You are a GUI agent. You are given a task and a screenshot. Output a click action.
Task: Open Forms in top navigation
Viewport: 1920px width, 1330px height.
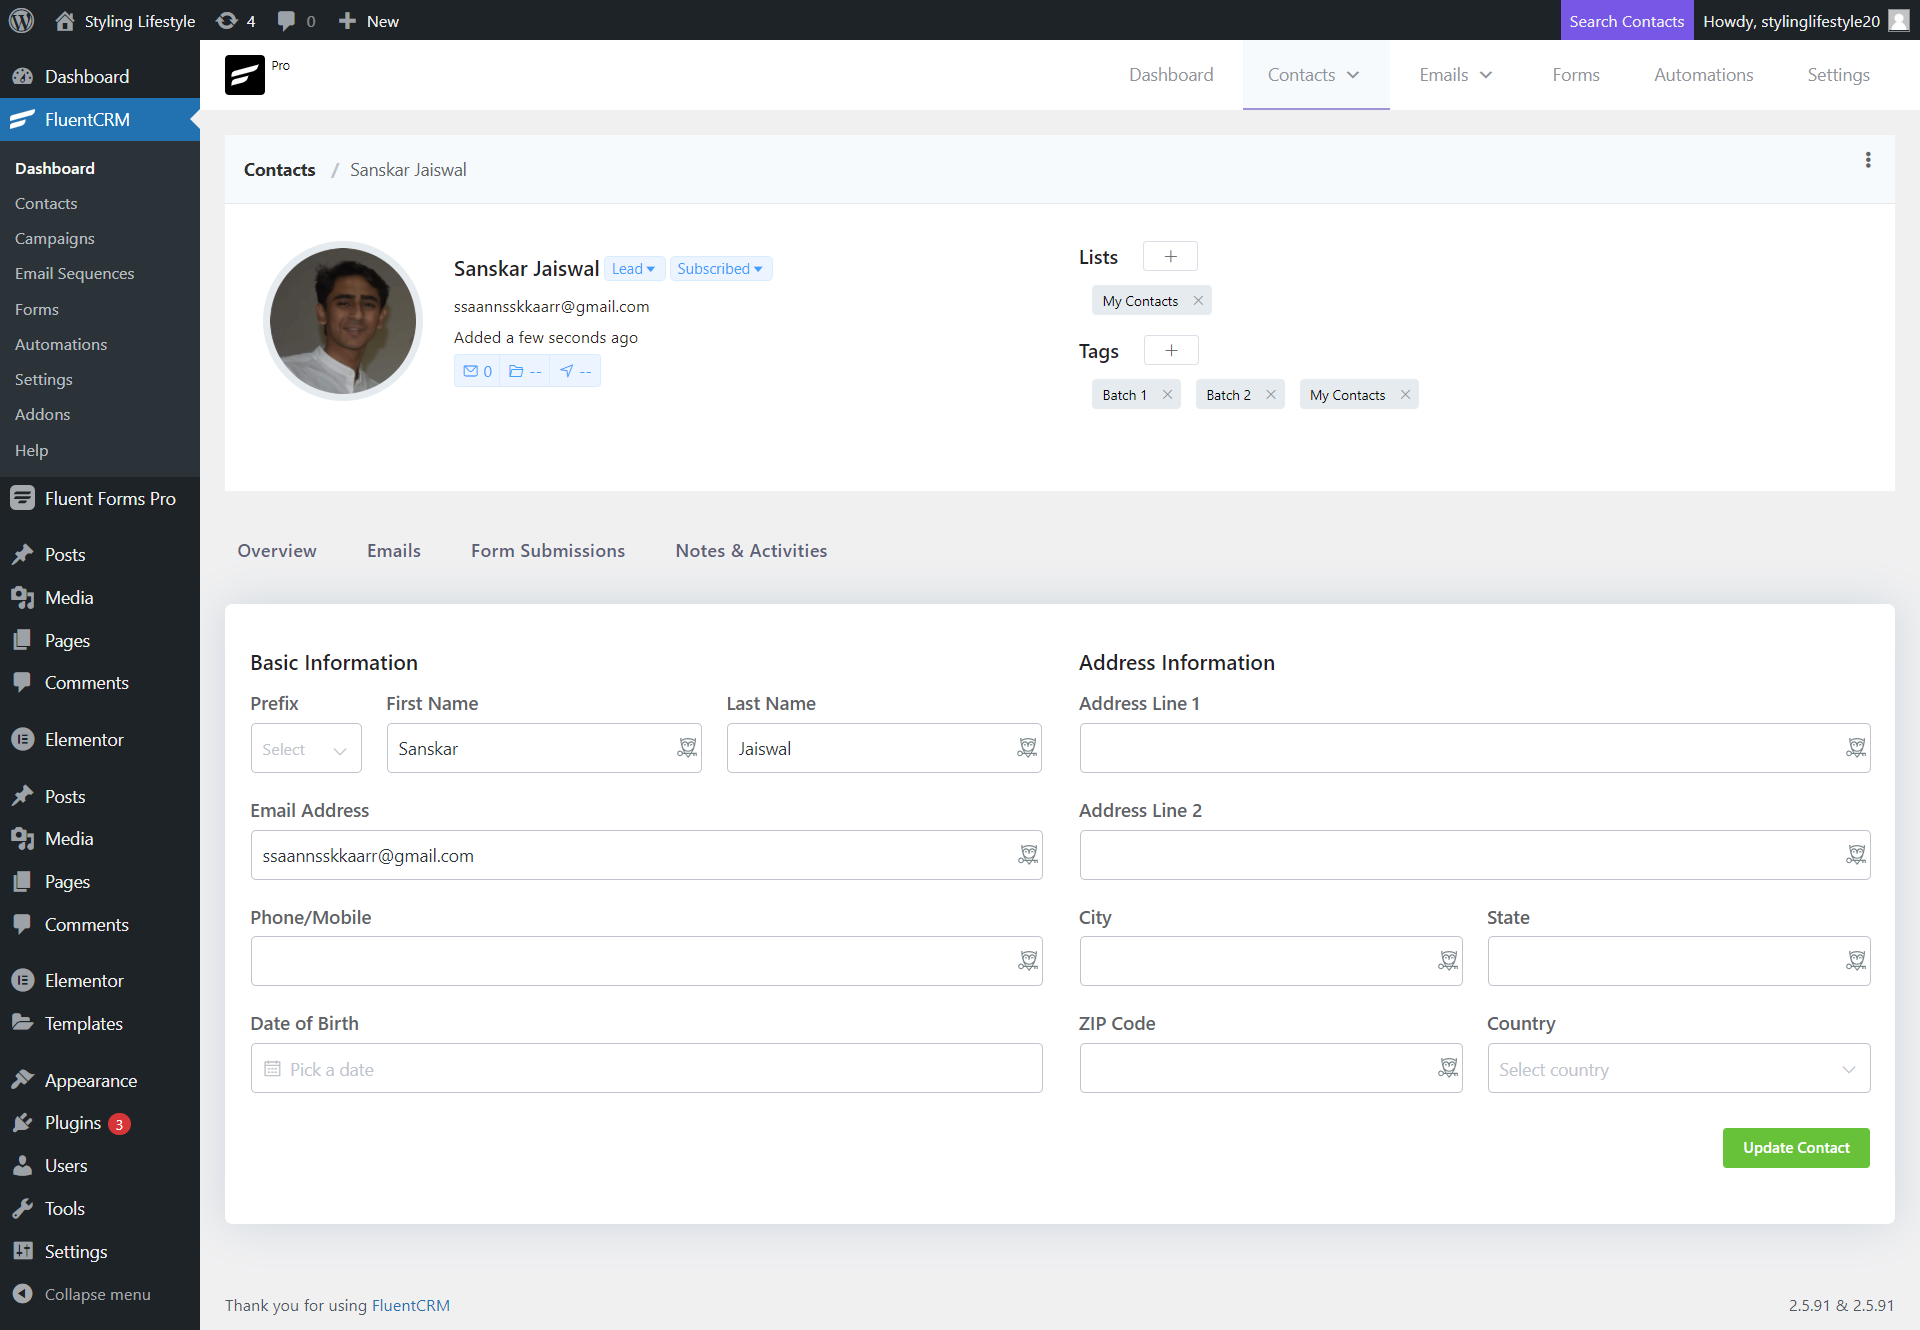[1576, 75]
